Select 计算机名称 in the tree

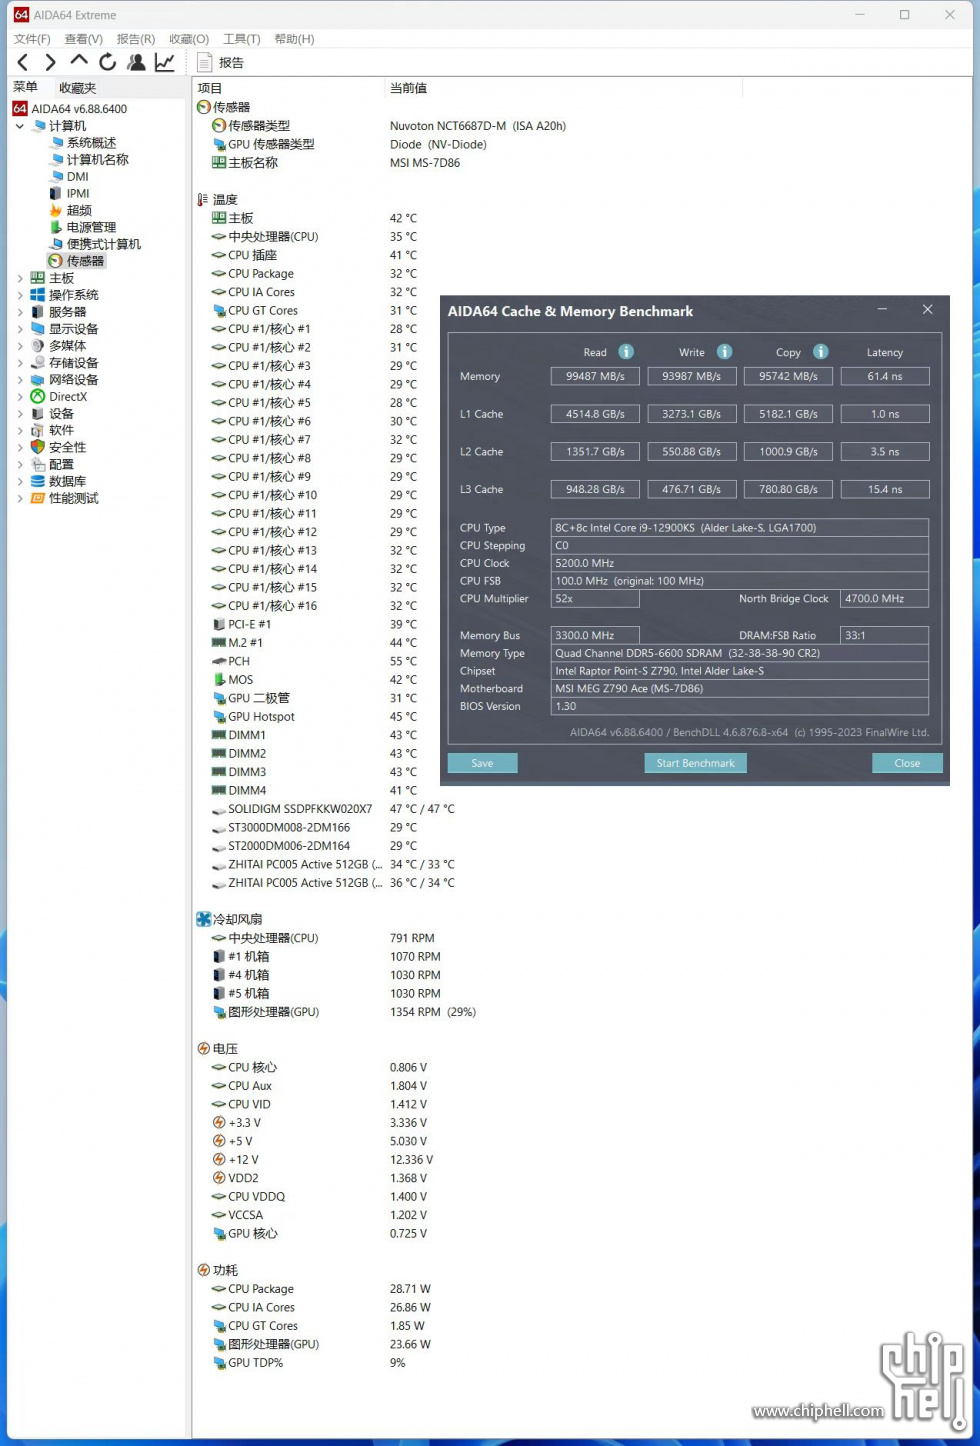(89, 160)
